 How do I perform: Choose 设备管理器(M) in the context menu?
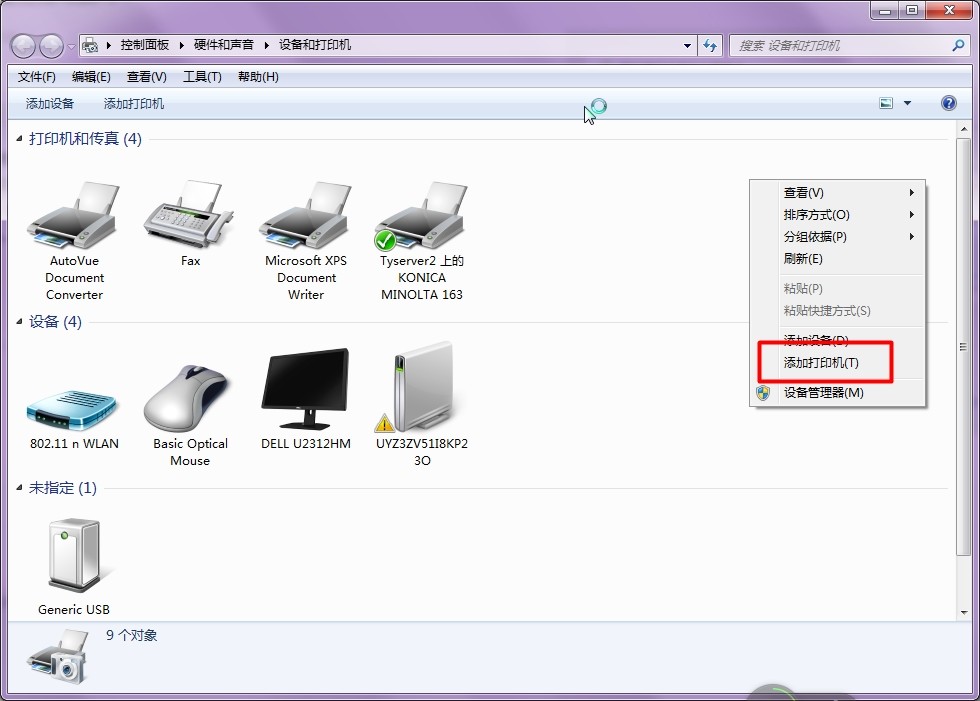(838, 392)
